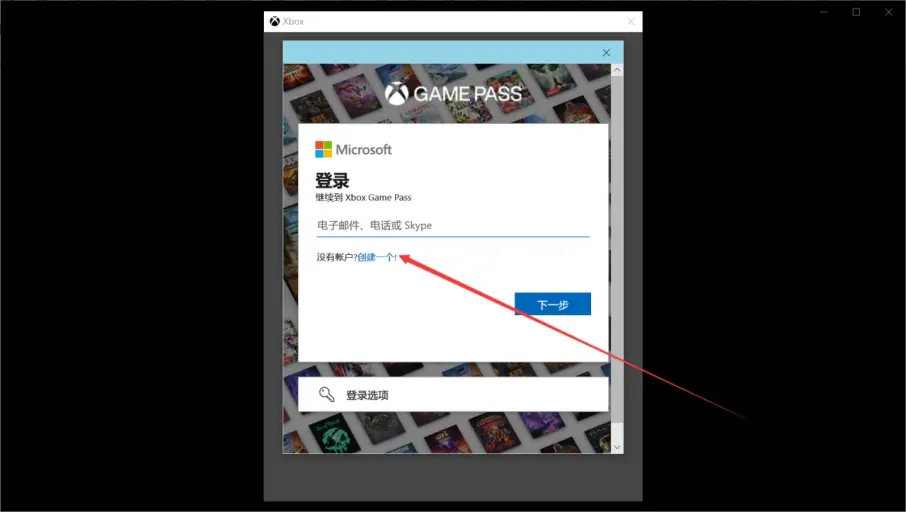
Task: Click the scrollbar up arrow
Action: point(617,70)
